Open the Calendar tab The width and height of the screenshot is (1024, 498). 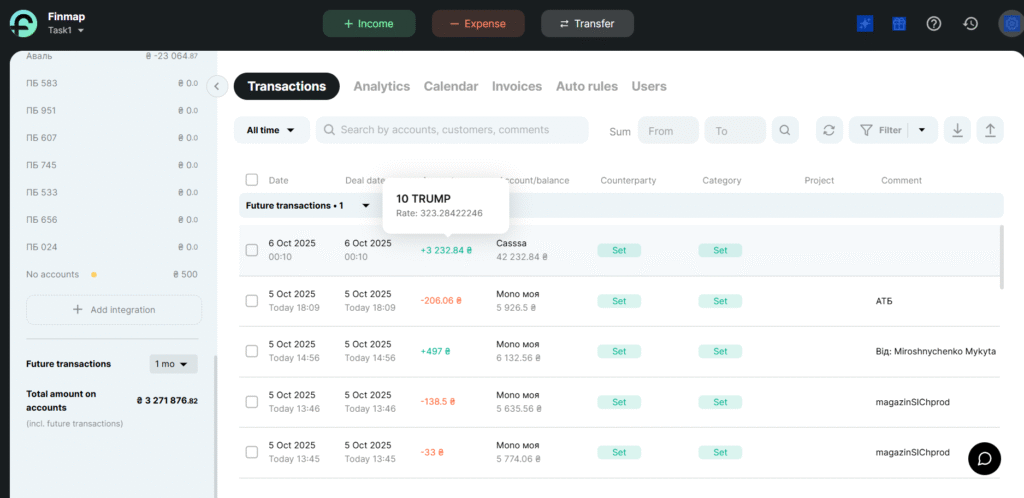point(450,87)
